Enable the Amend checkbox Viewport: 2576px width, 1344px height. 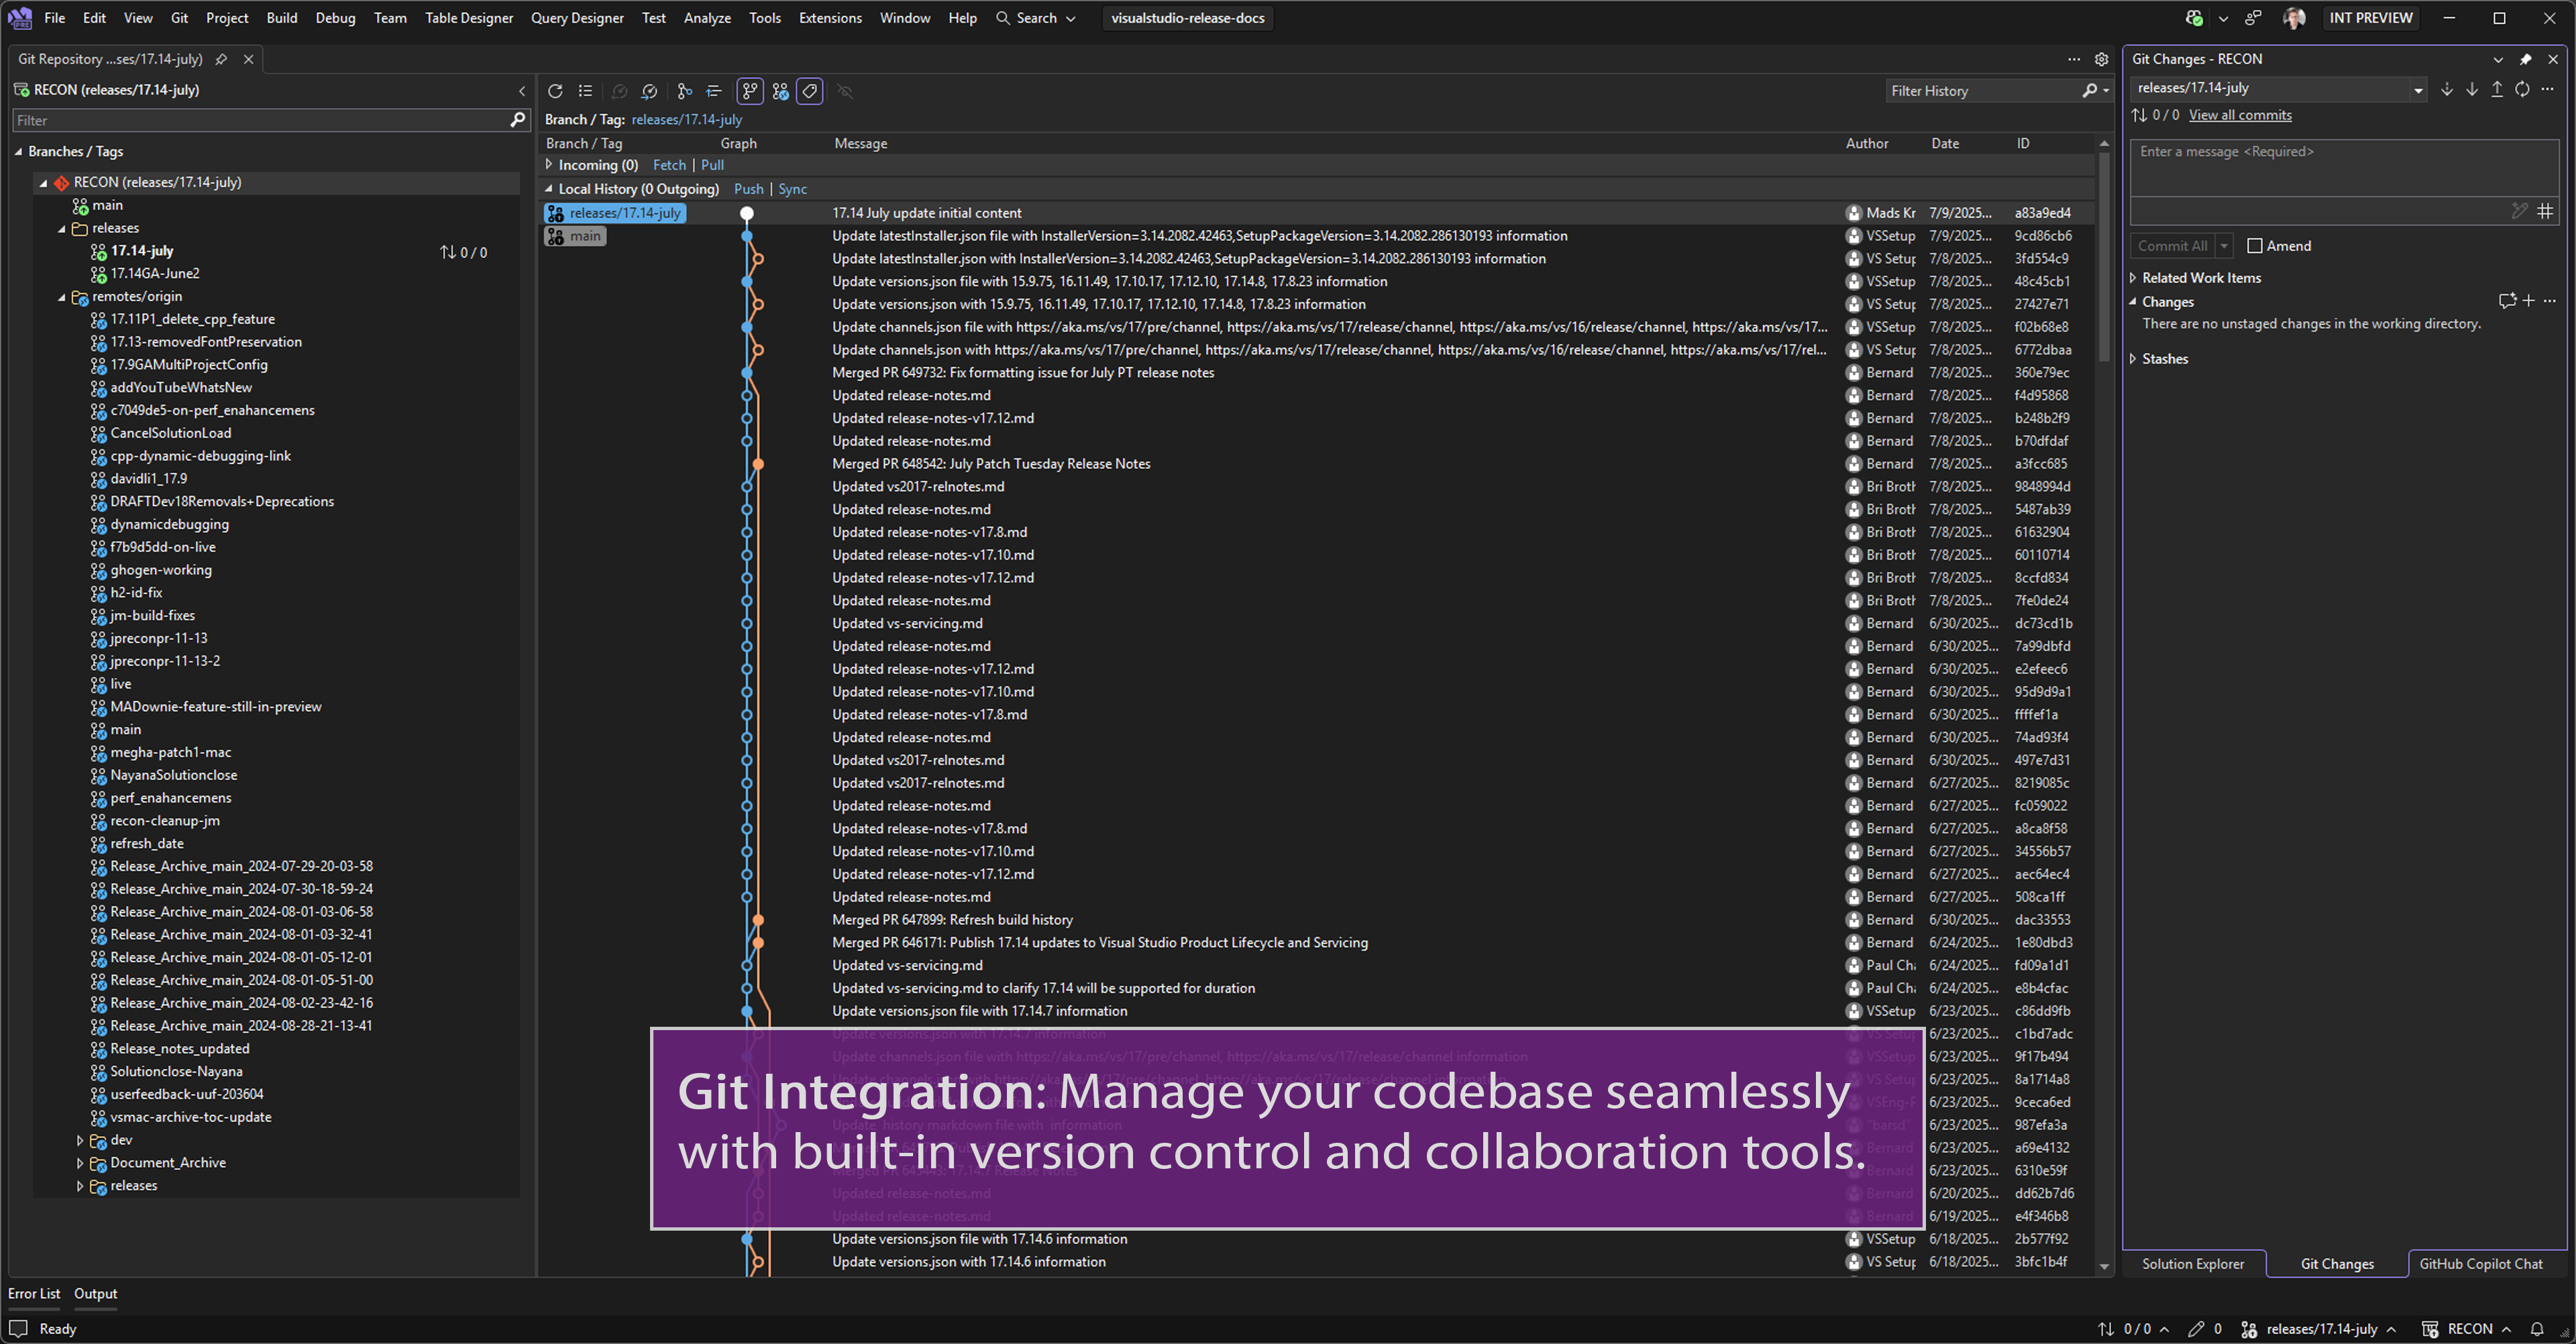[x=2256, y=245]
